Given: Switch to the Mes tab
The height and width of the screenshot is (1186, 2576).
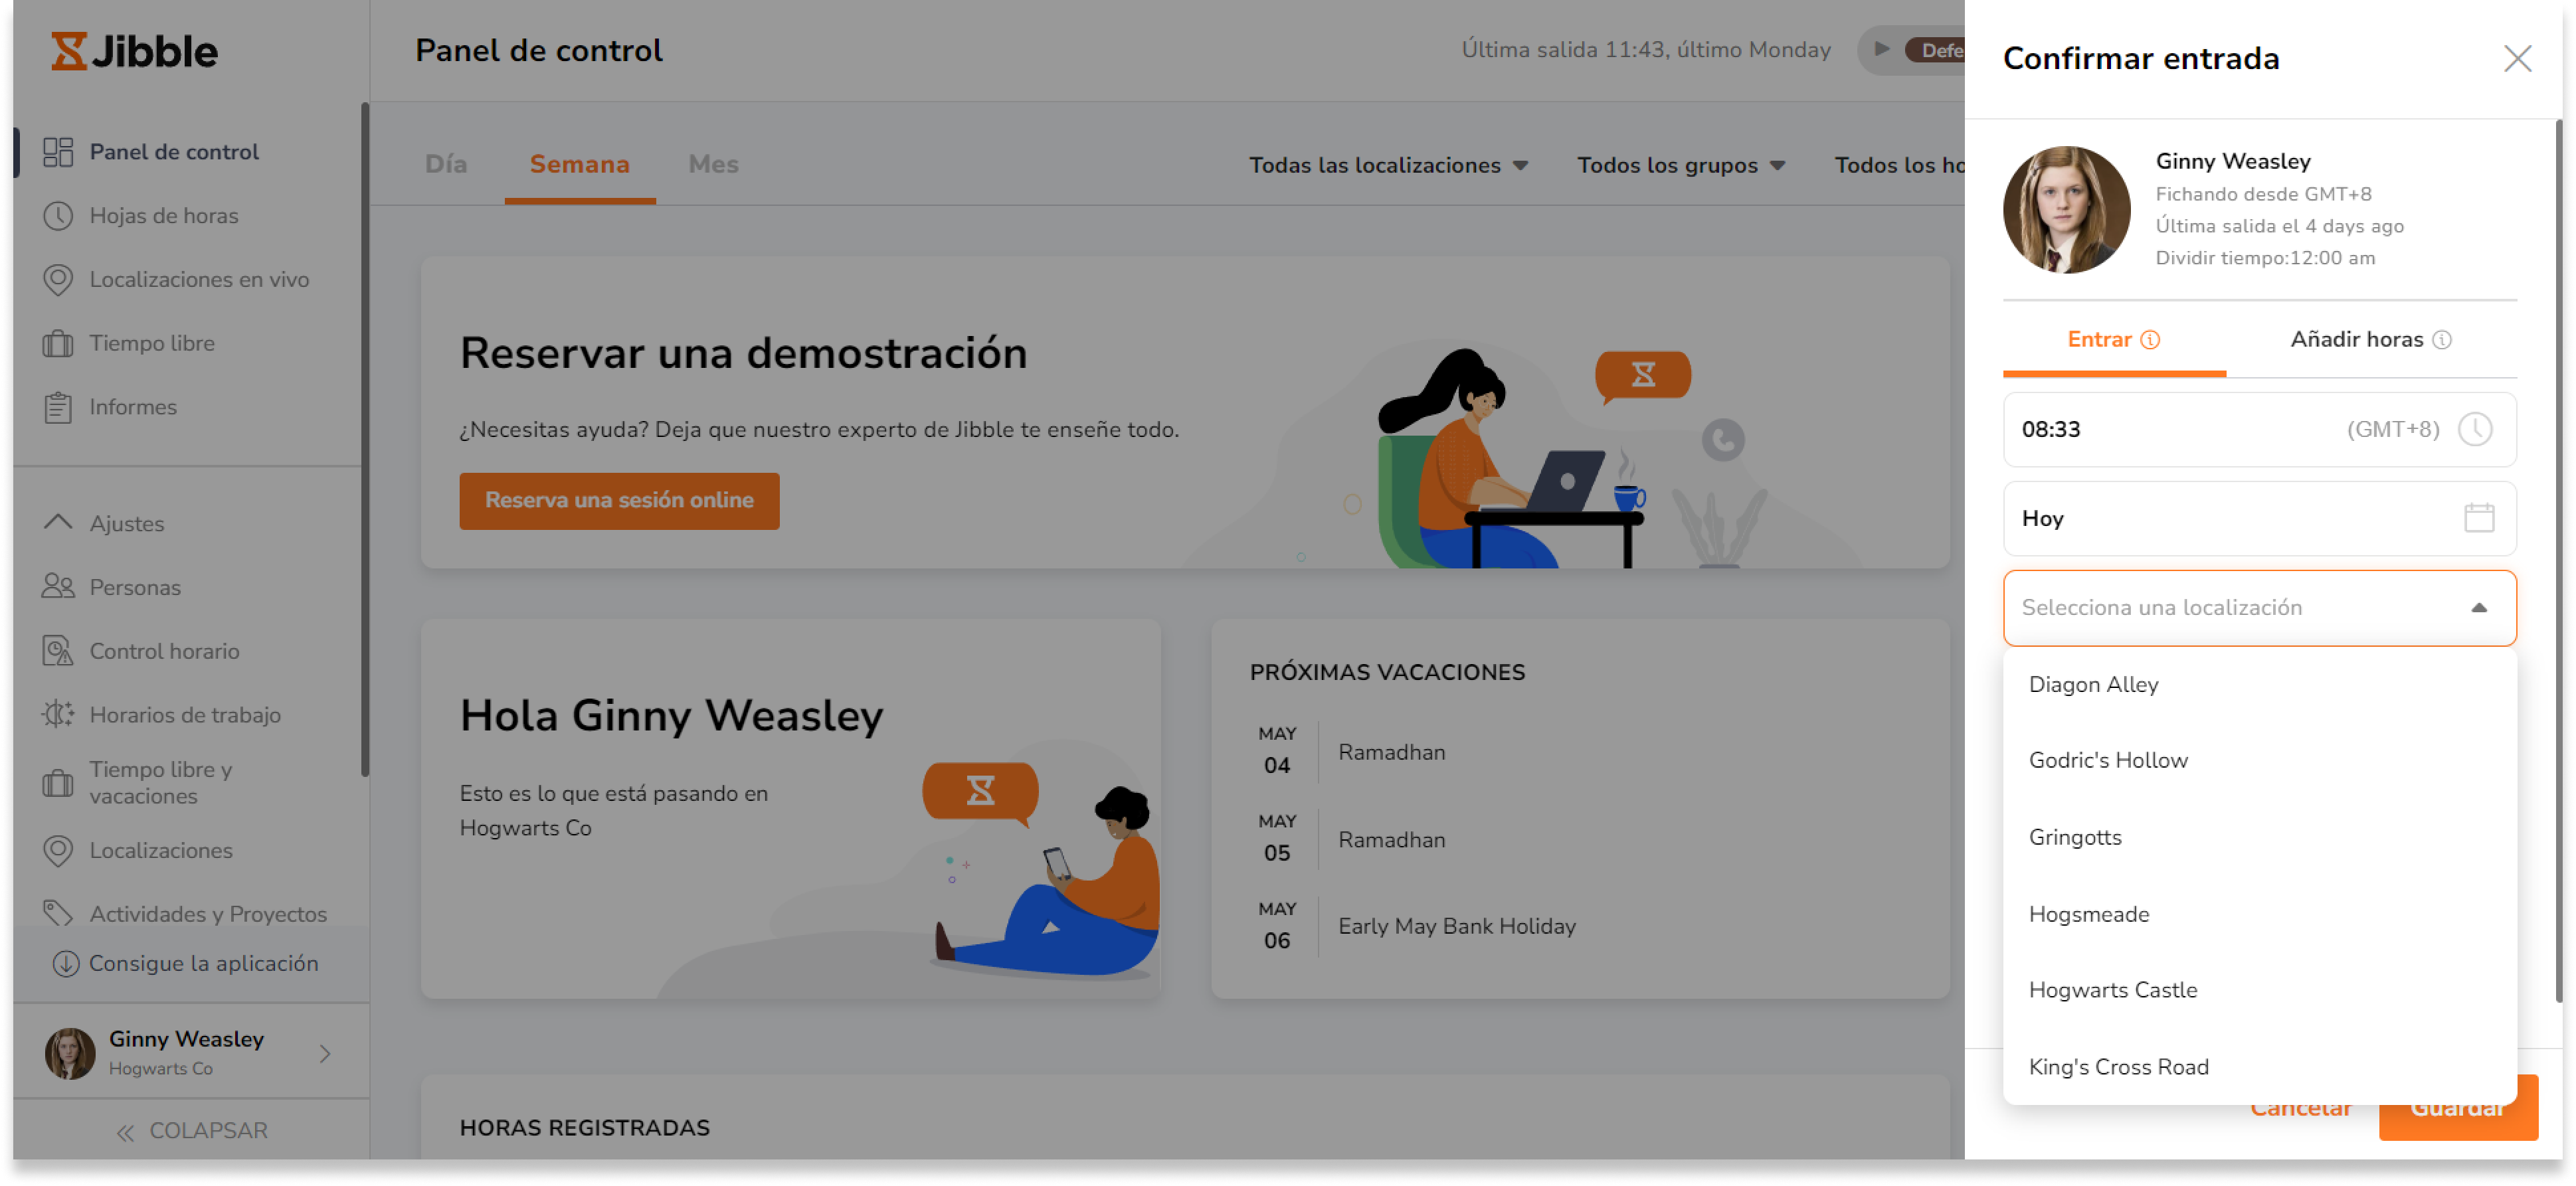Looking at the screenshot, I should pos(714,164).
